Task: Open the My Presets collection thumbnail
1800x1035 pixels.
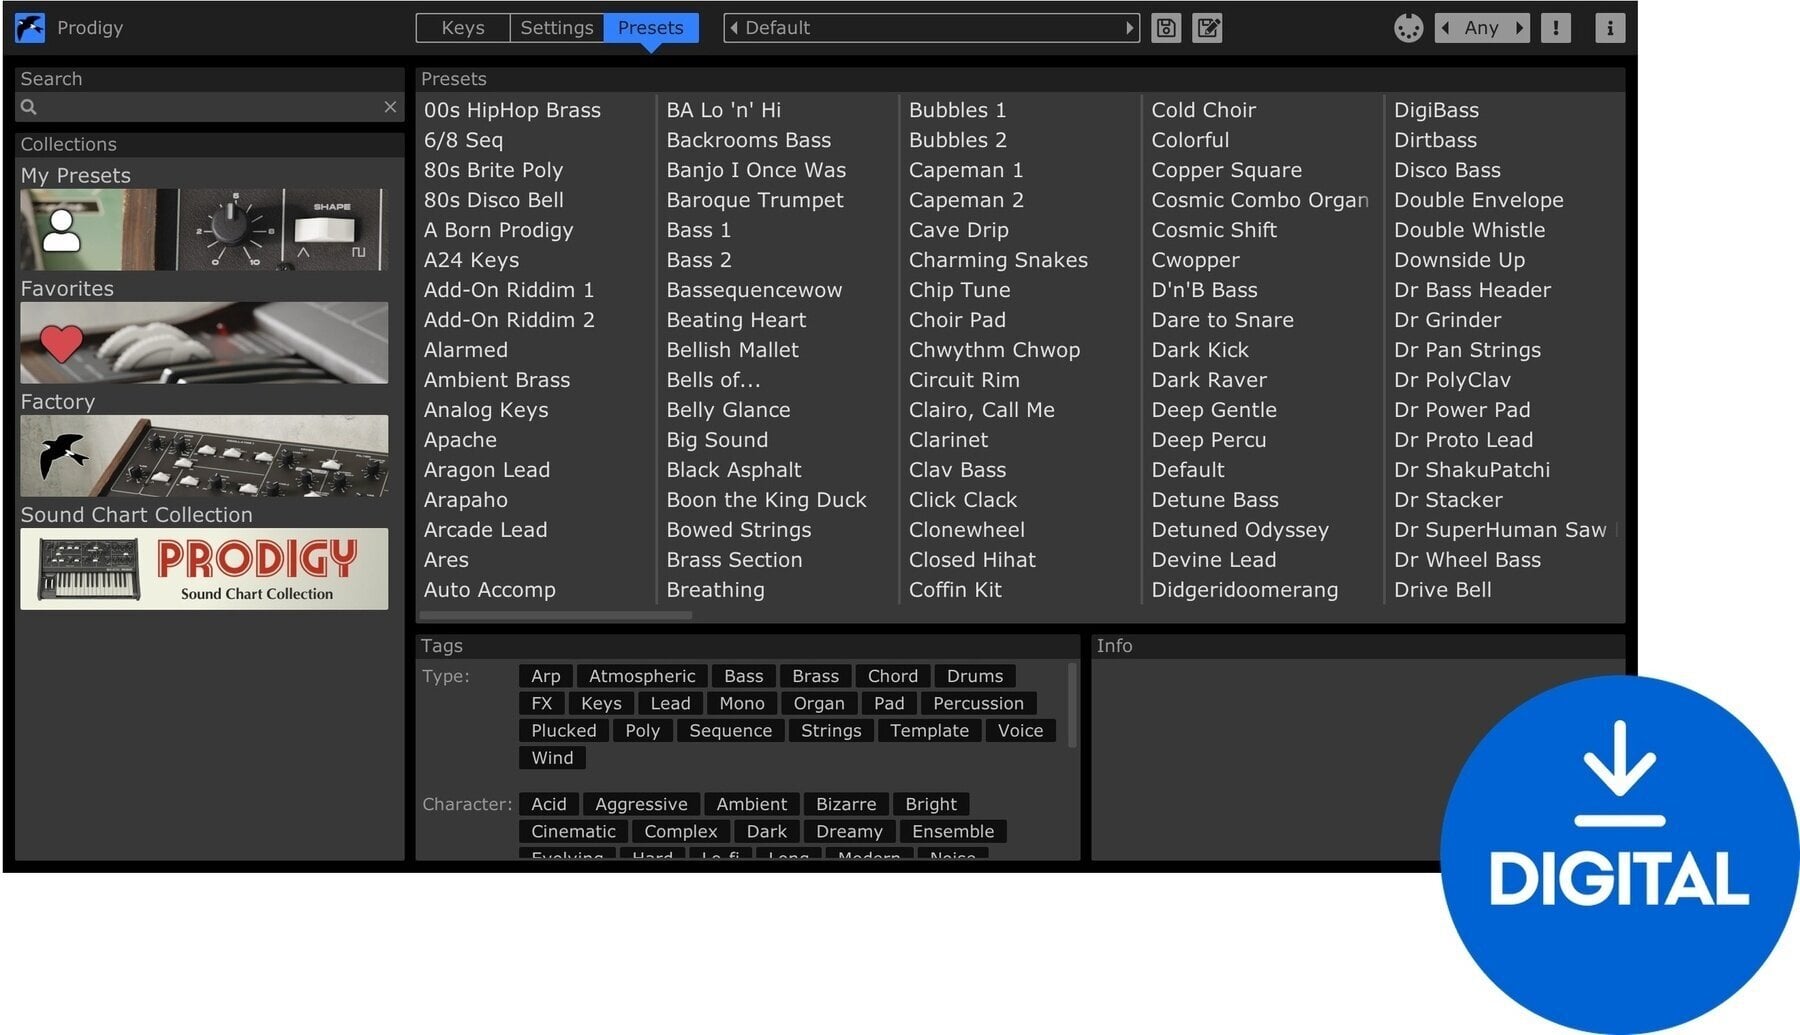Action: pyautogui.click(x=204, y=229)
